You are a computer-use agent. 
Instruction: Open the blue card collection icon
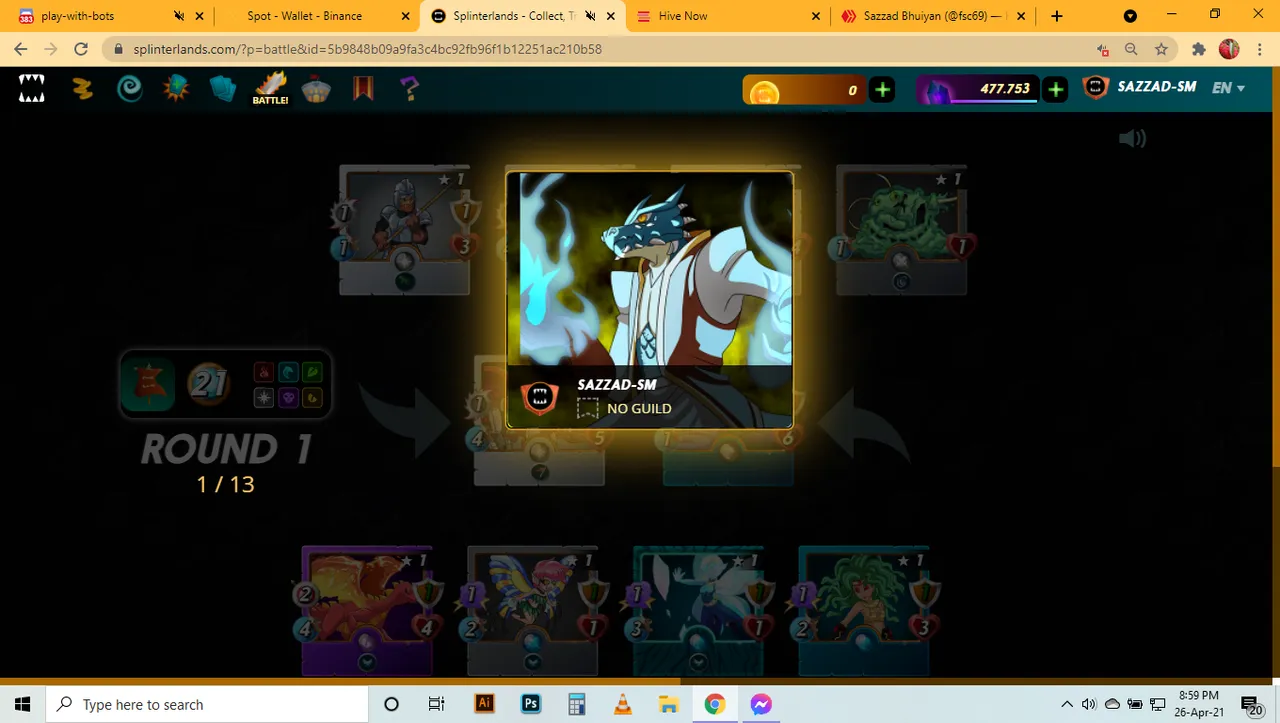click(223, 88)
